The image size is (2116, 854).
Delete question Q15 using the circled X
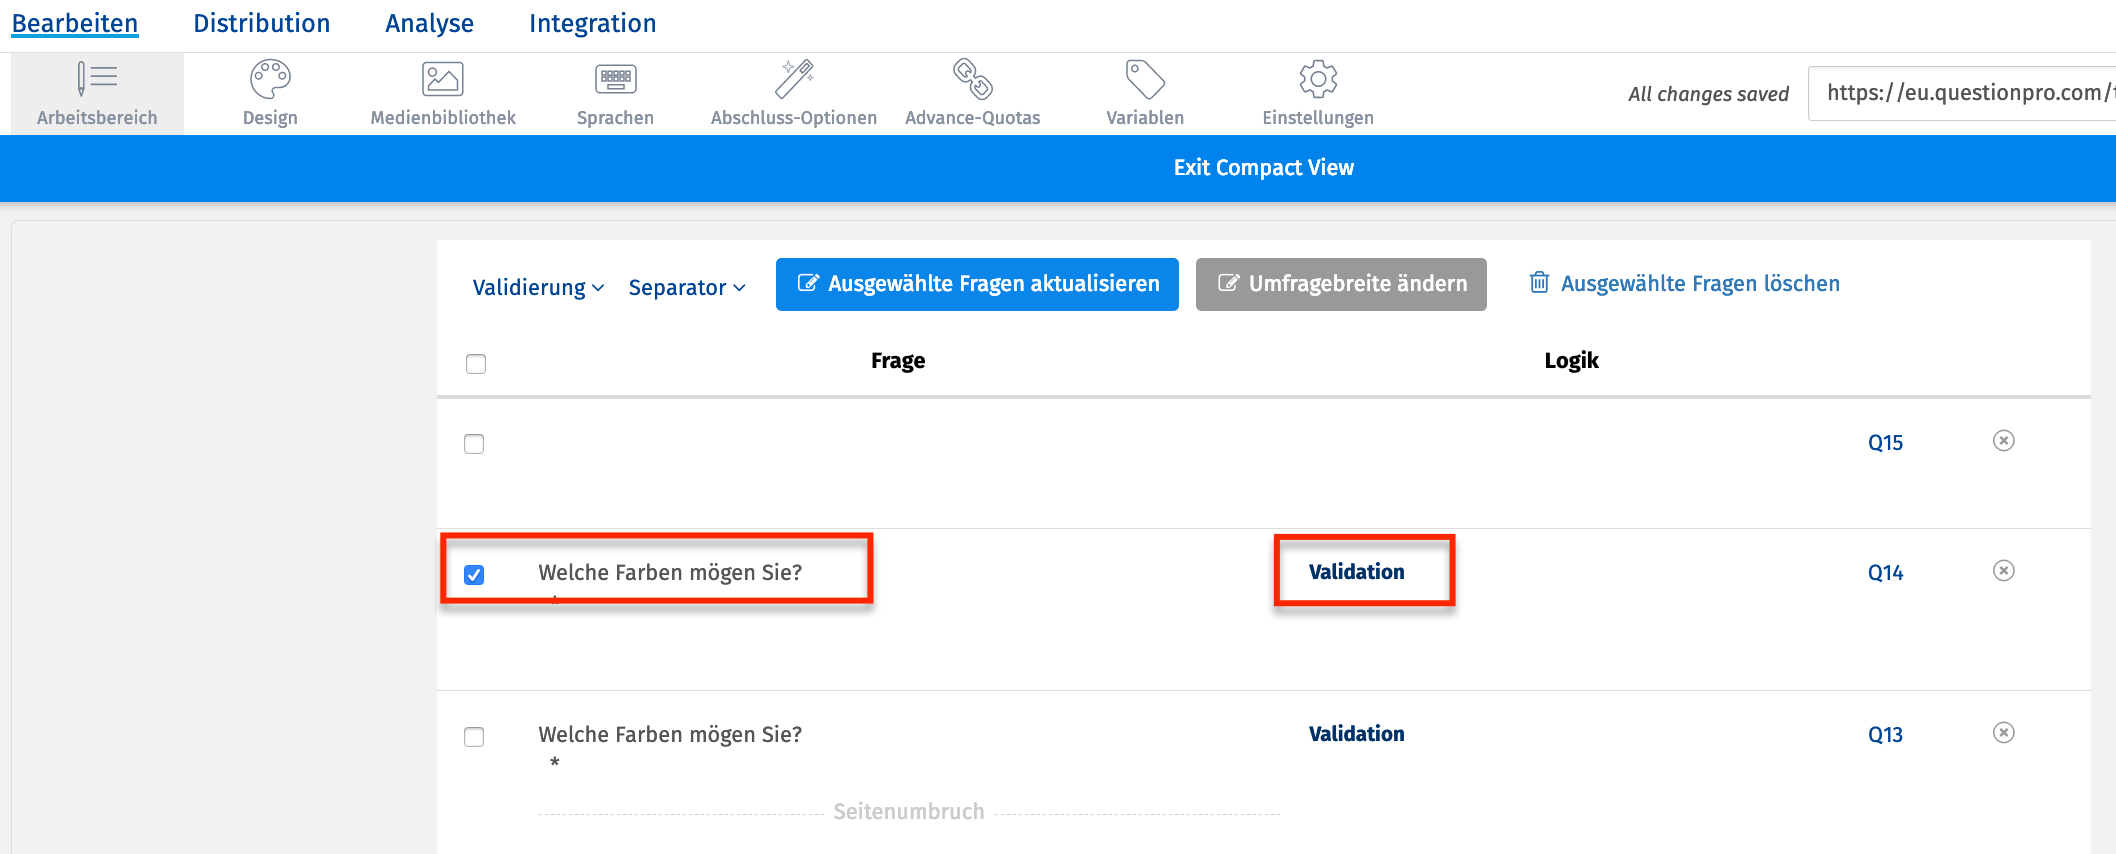tap(2003, 441)
